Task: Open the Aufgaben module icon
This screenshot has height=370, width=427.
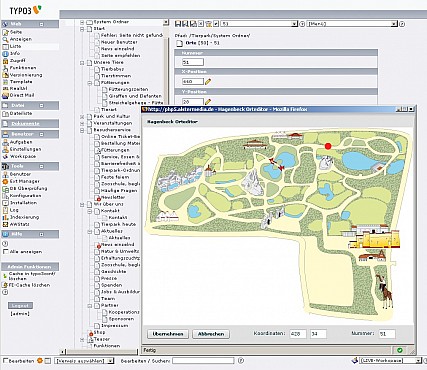Action: (x=5, y=142)
